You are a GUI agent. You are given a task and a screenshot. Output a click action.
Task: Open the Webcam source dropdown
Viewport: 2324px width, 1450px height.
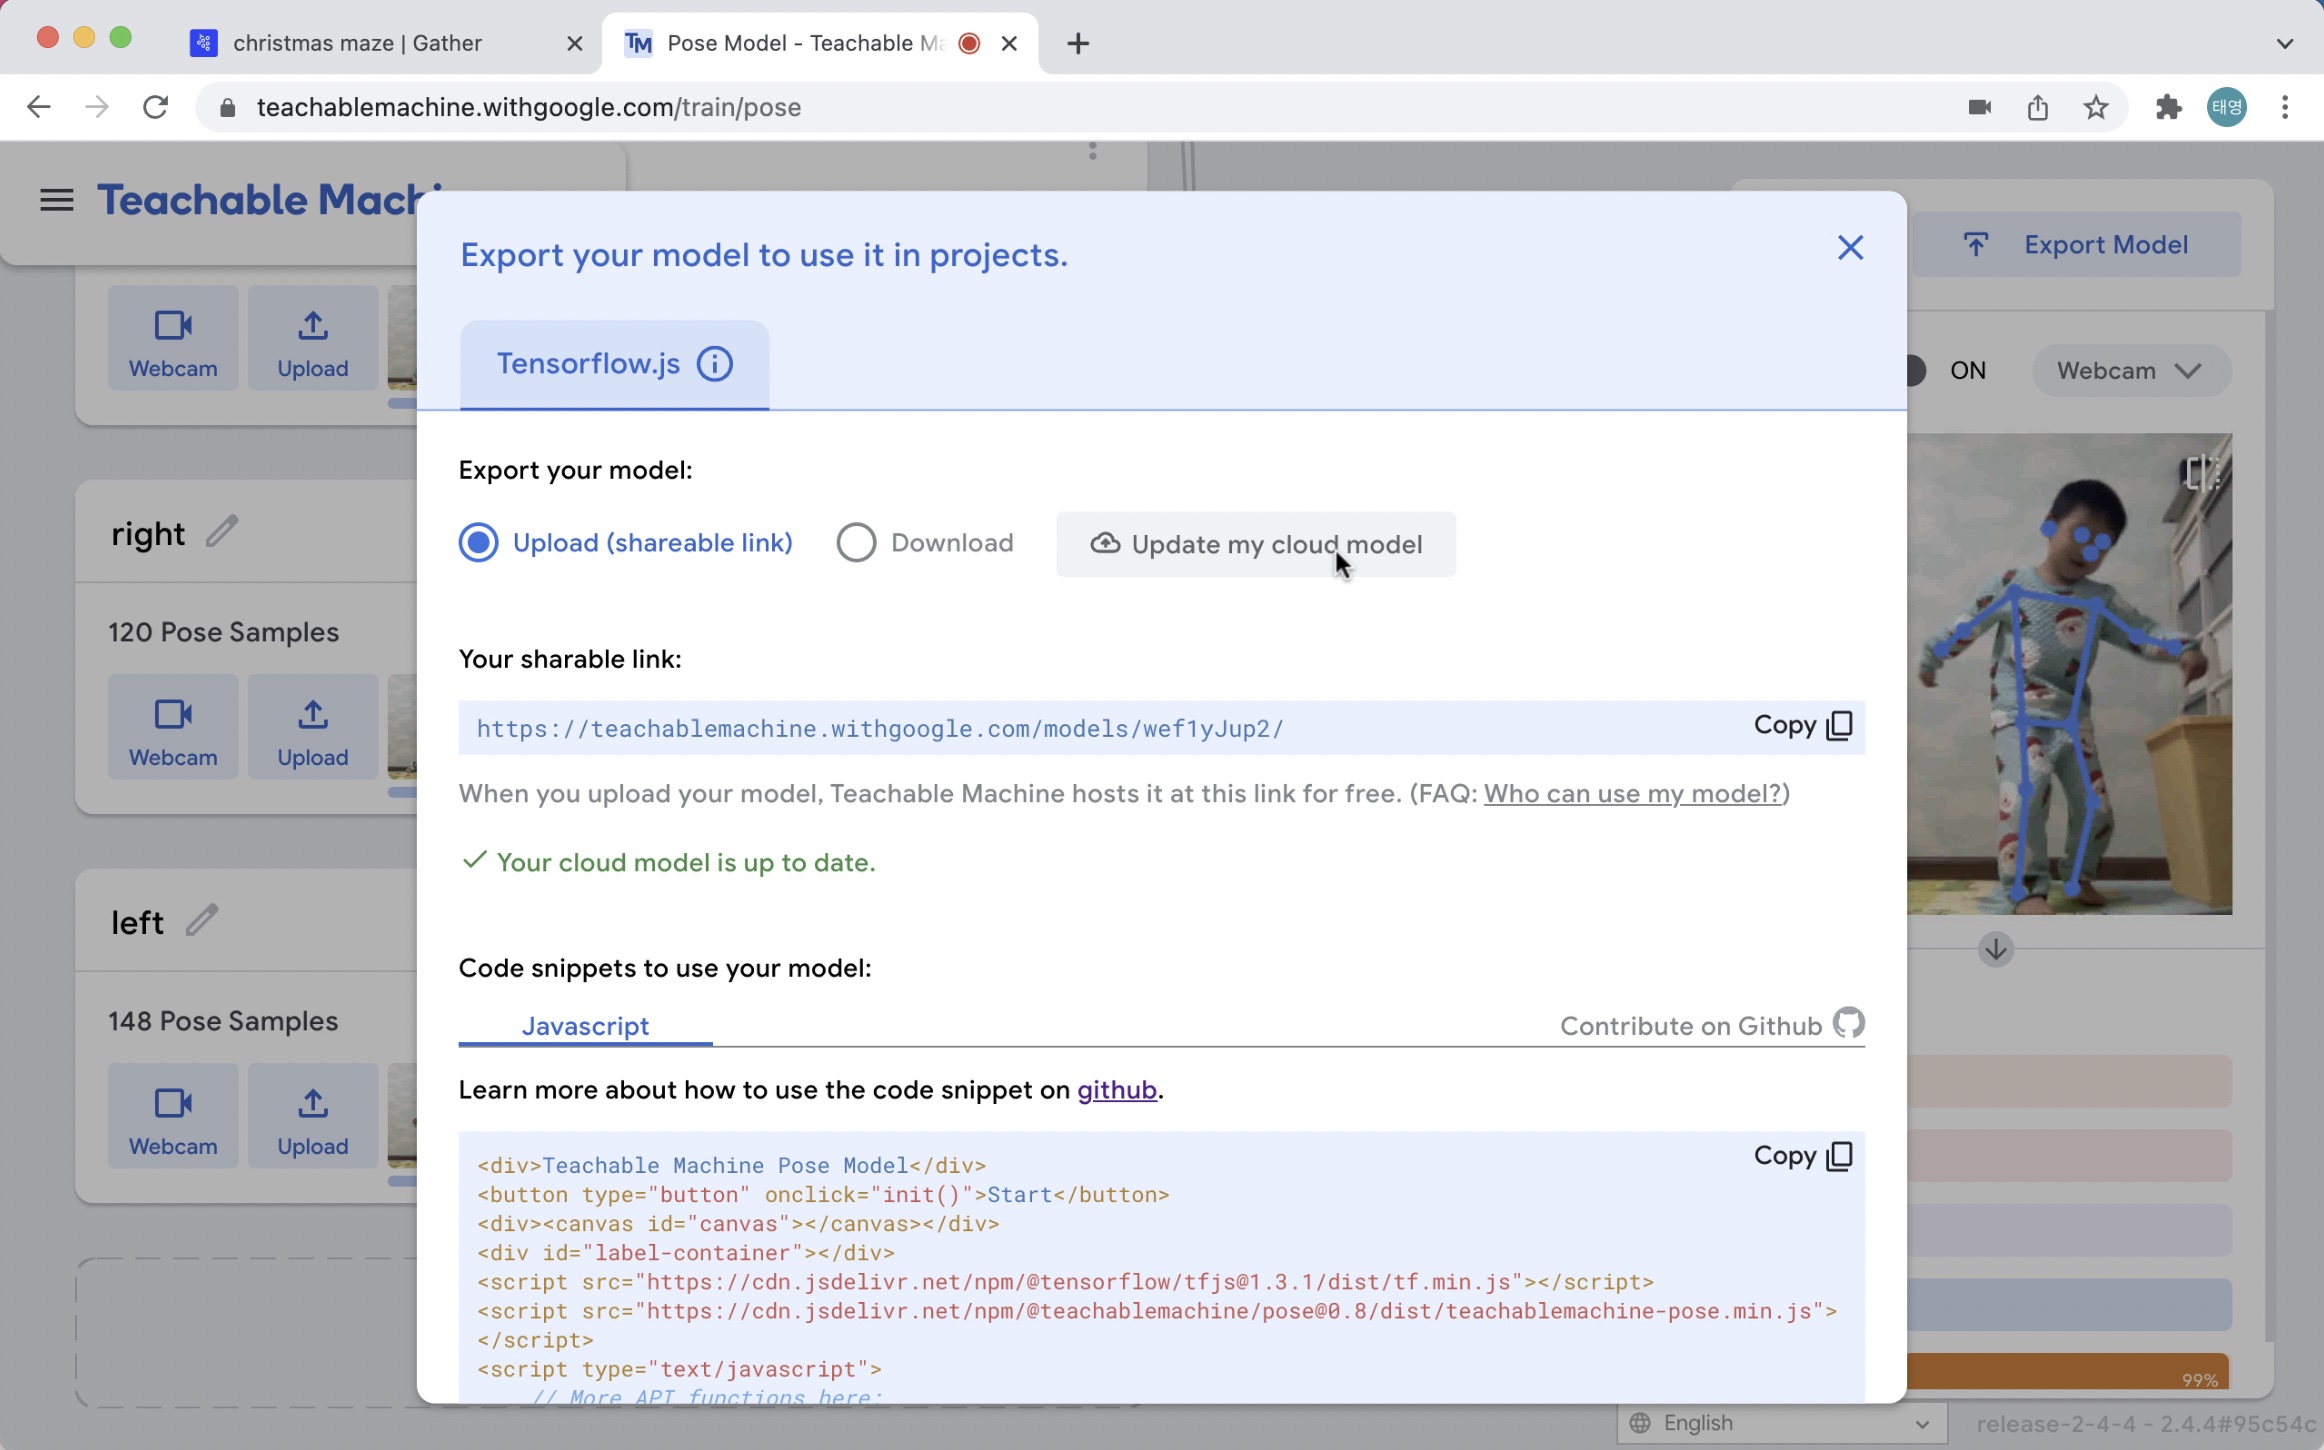[2130, 370]
